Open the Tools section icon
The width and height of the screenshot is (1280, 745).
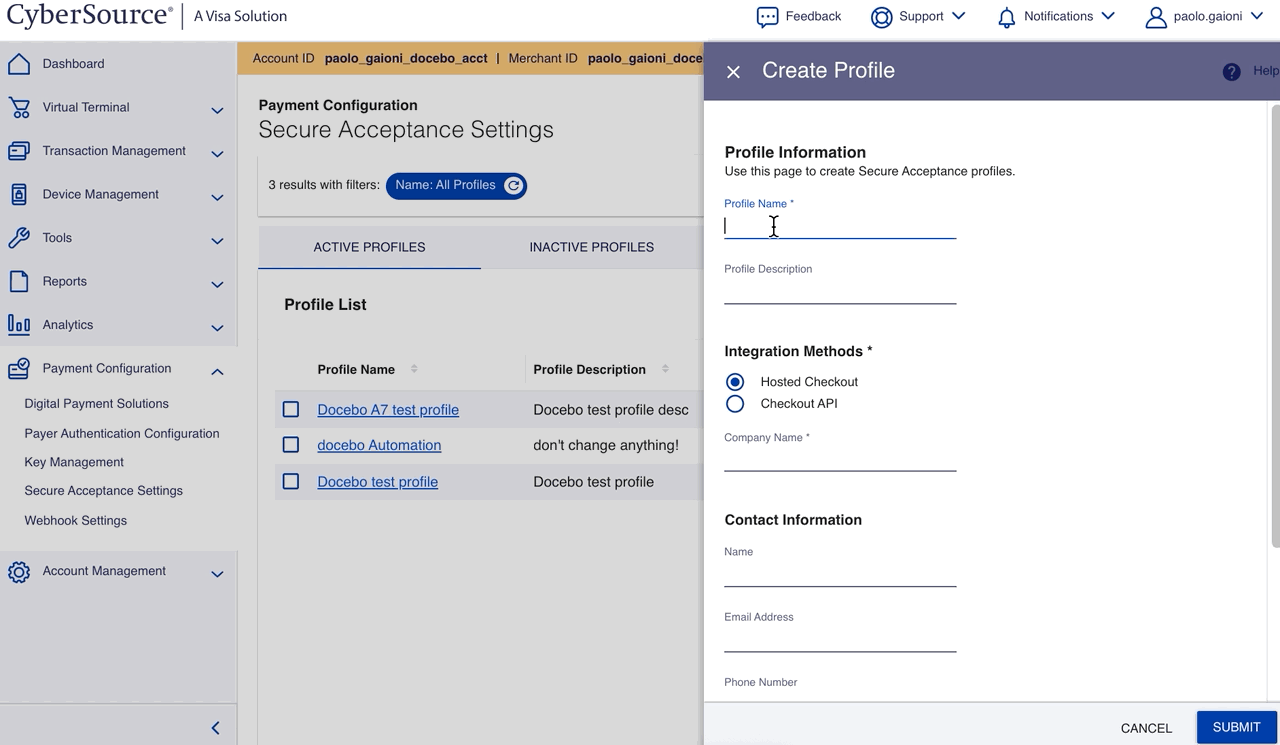click(x=20, y=238)
